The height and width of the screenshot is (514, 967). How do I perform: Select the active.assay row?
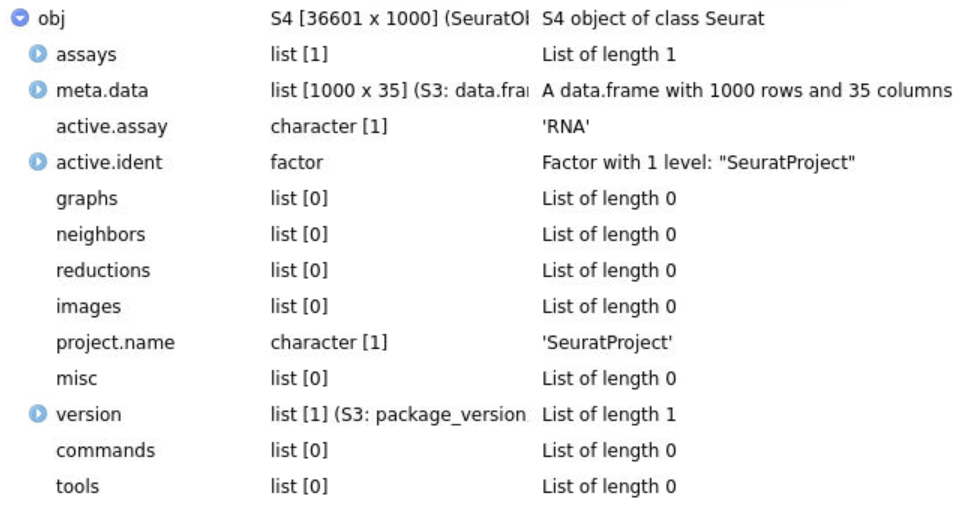pyautogui.click(x=111, y=127)
